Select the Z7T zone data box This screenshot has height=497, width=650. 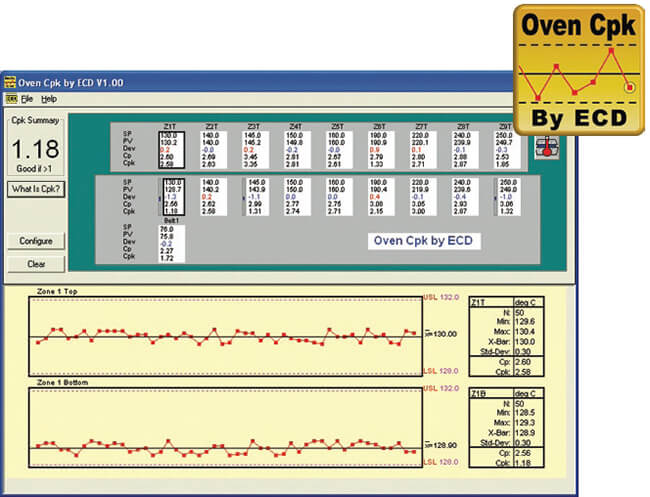pos(423,150)
